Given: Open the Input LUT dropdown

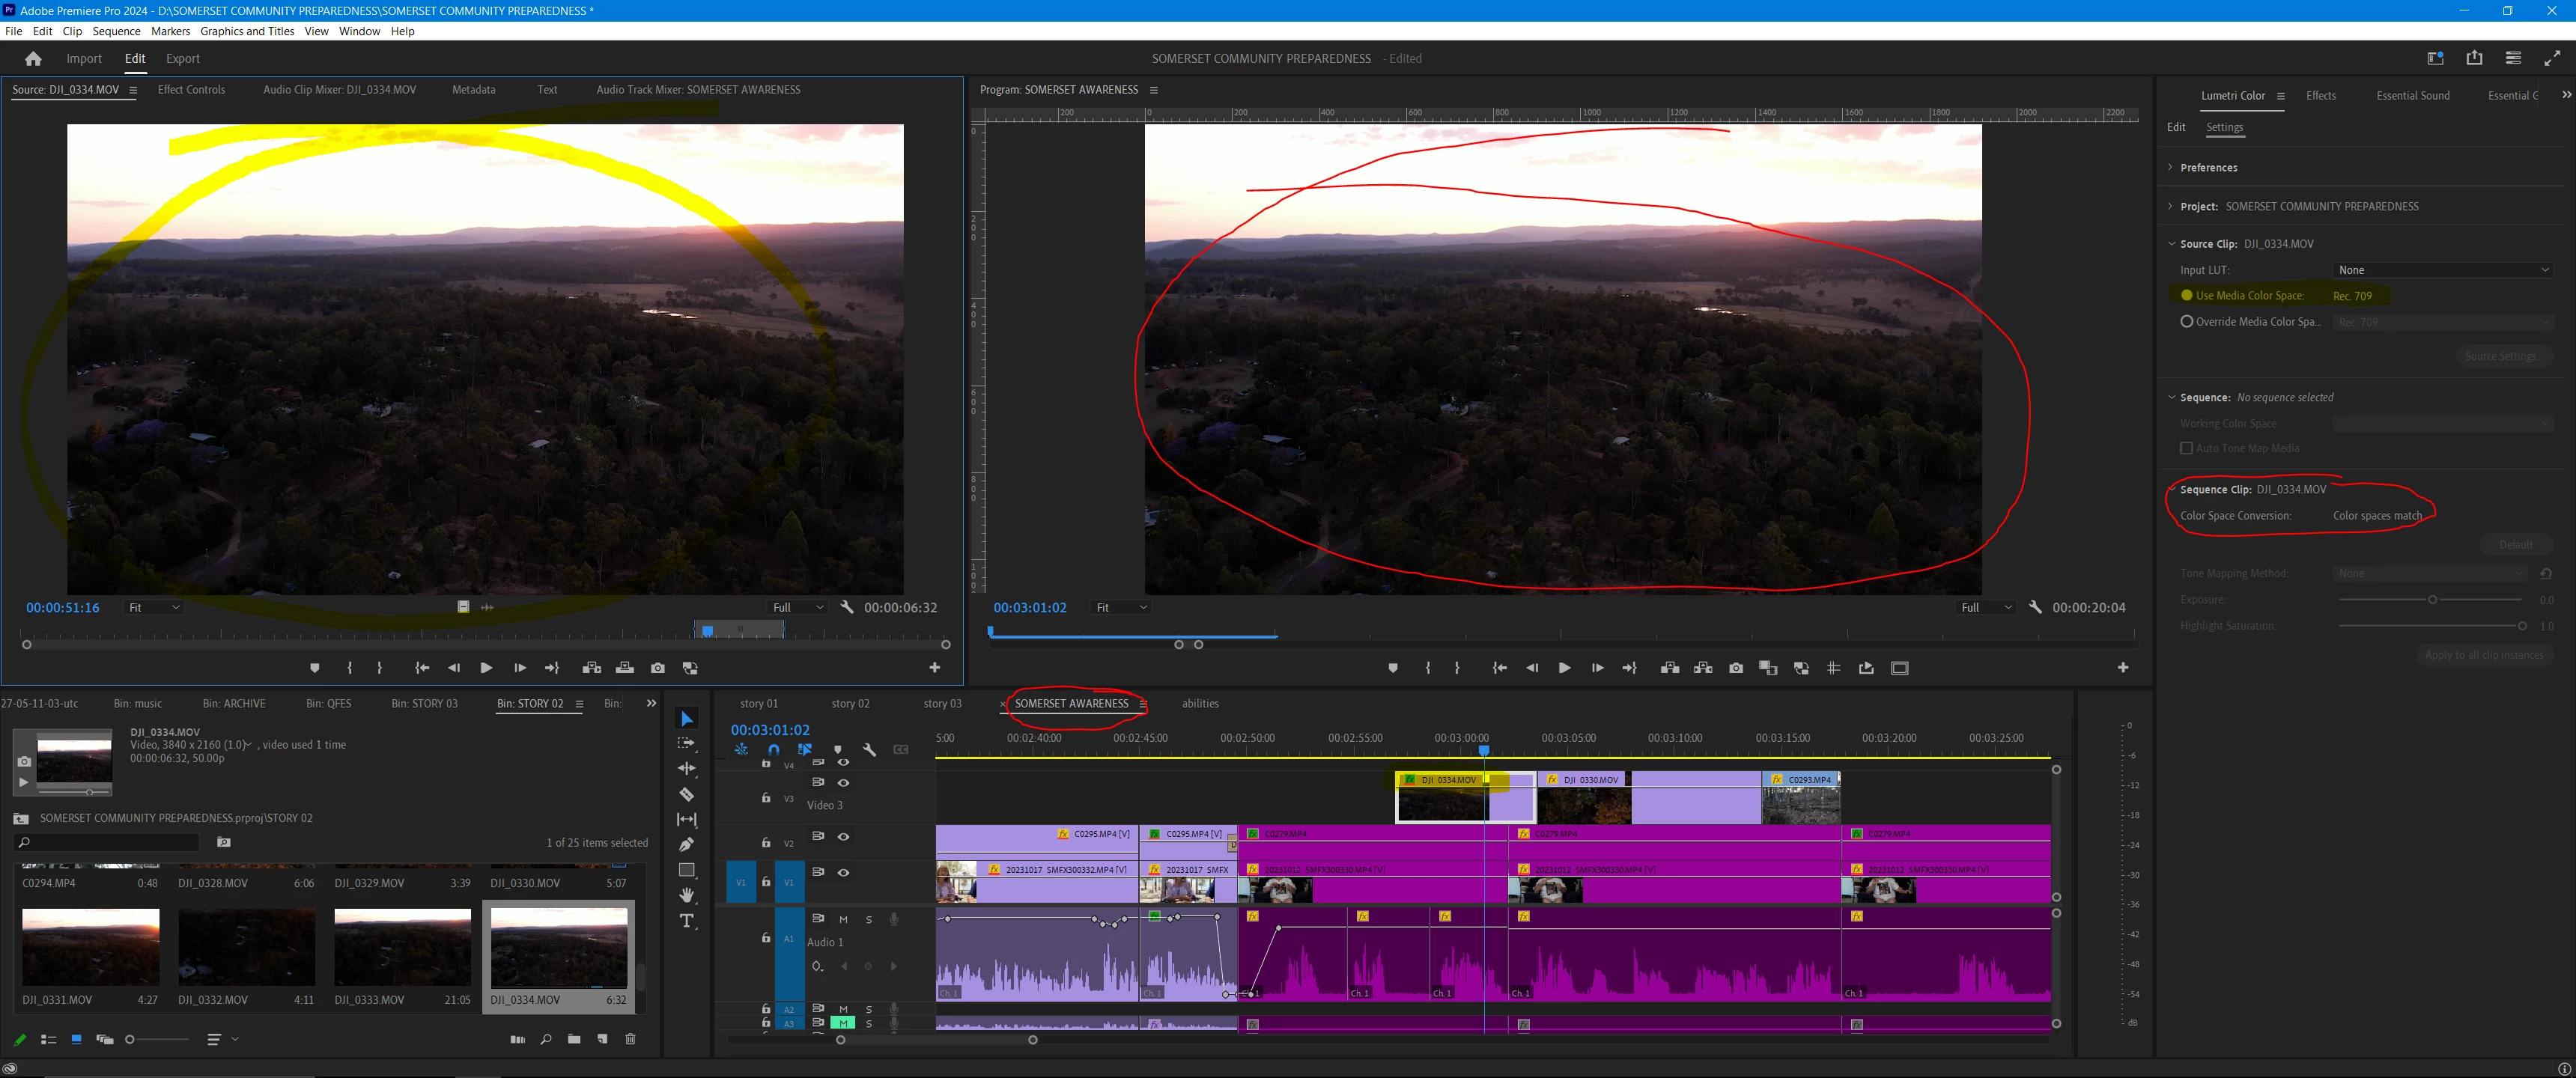Looking at the screenshot, I should tap(2442, 270).
